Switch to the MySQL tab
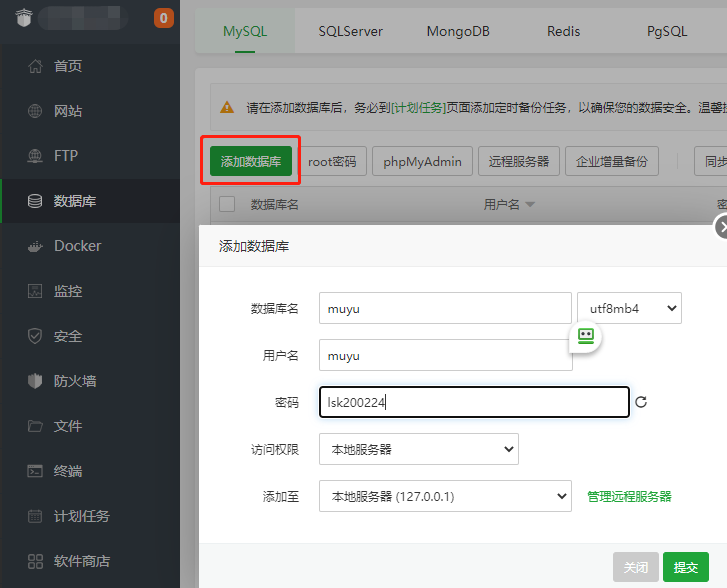Viewport: 727px width, 588px height. point(245,31)
